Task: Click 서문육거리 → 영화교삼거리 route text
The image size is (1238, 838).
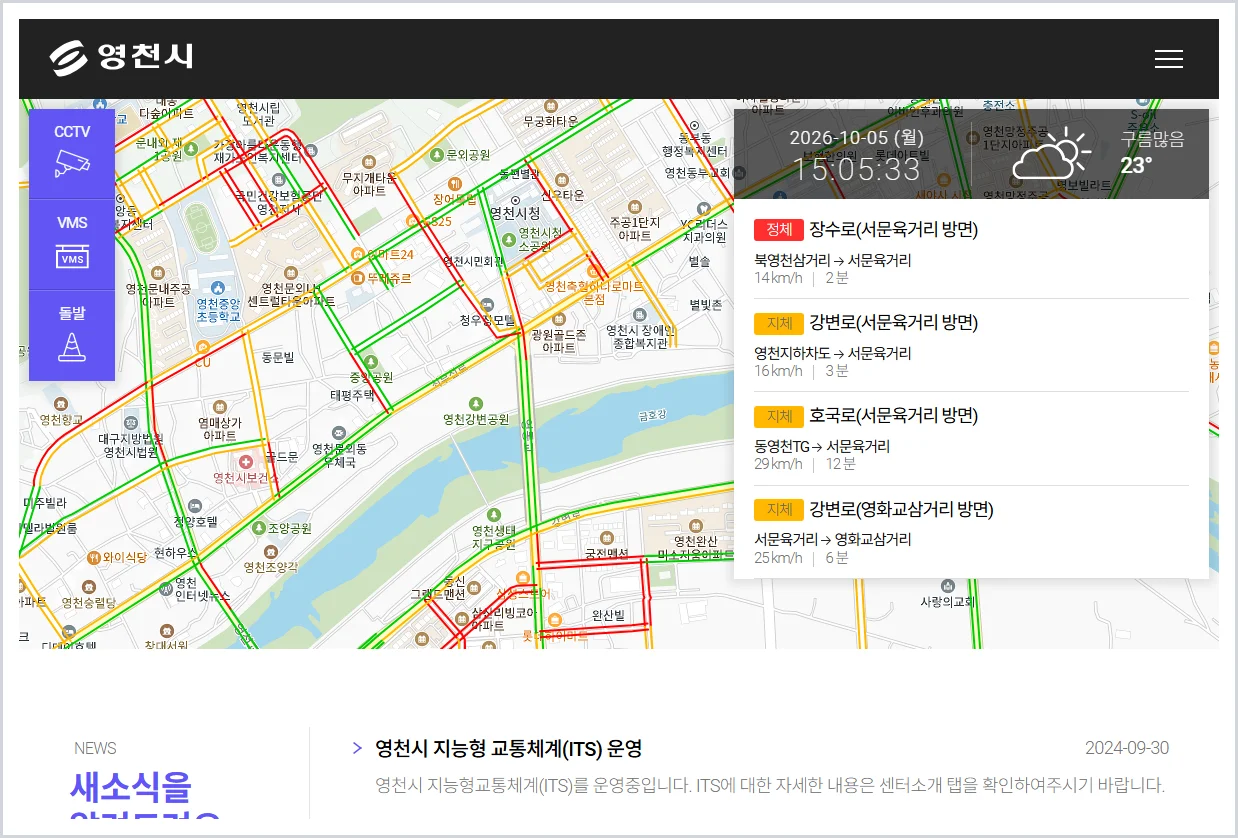Action: (833, 539)
